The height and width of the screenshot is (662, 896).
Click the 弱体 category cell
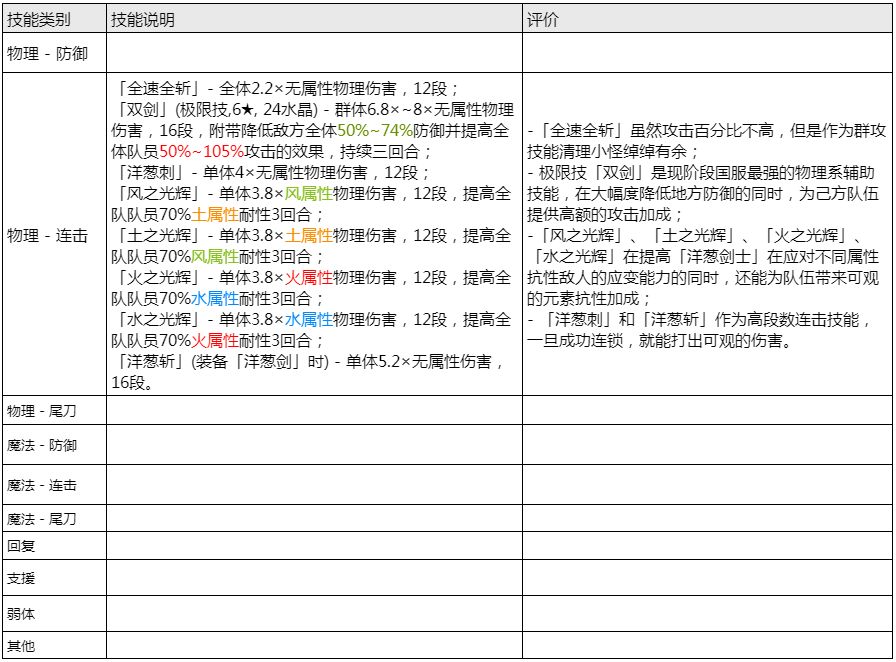pos(54,613)
